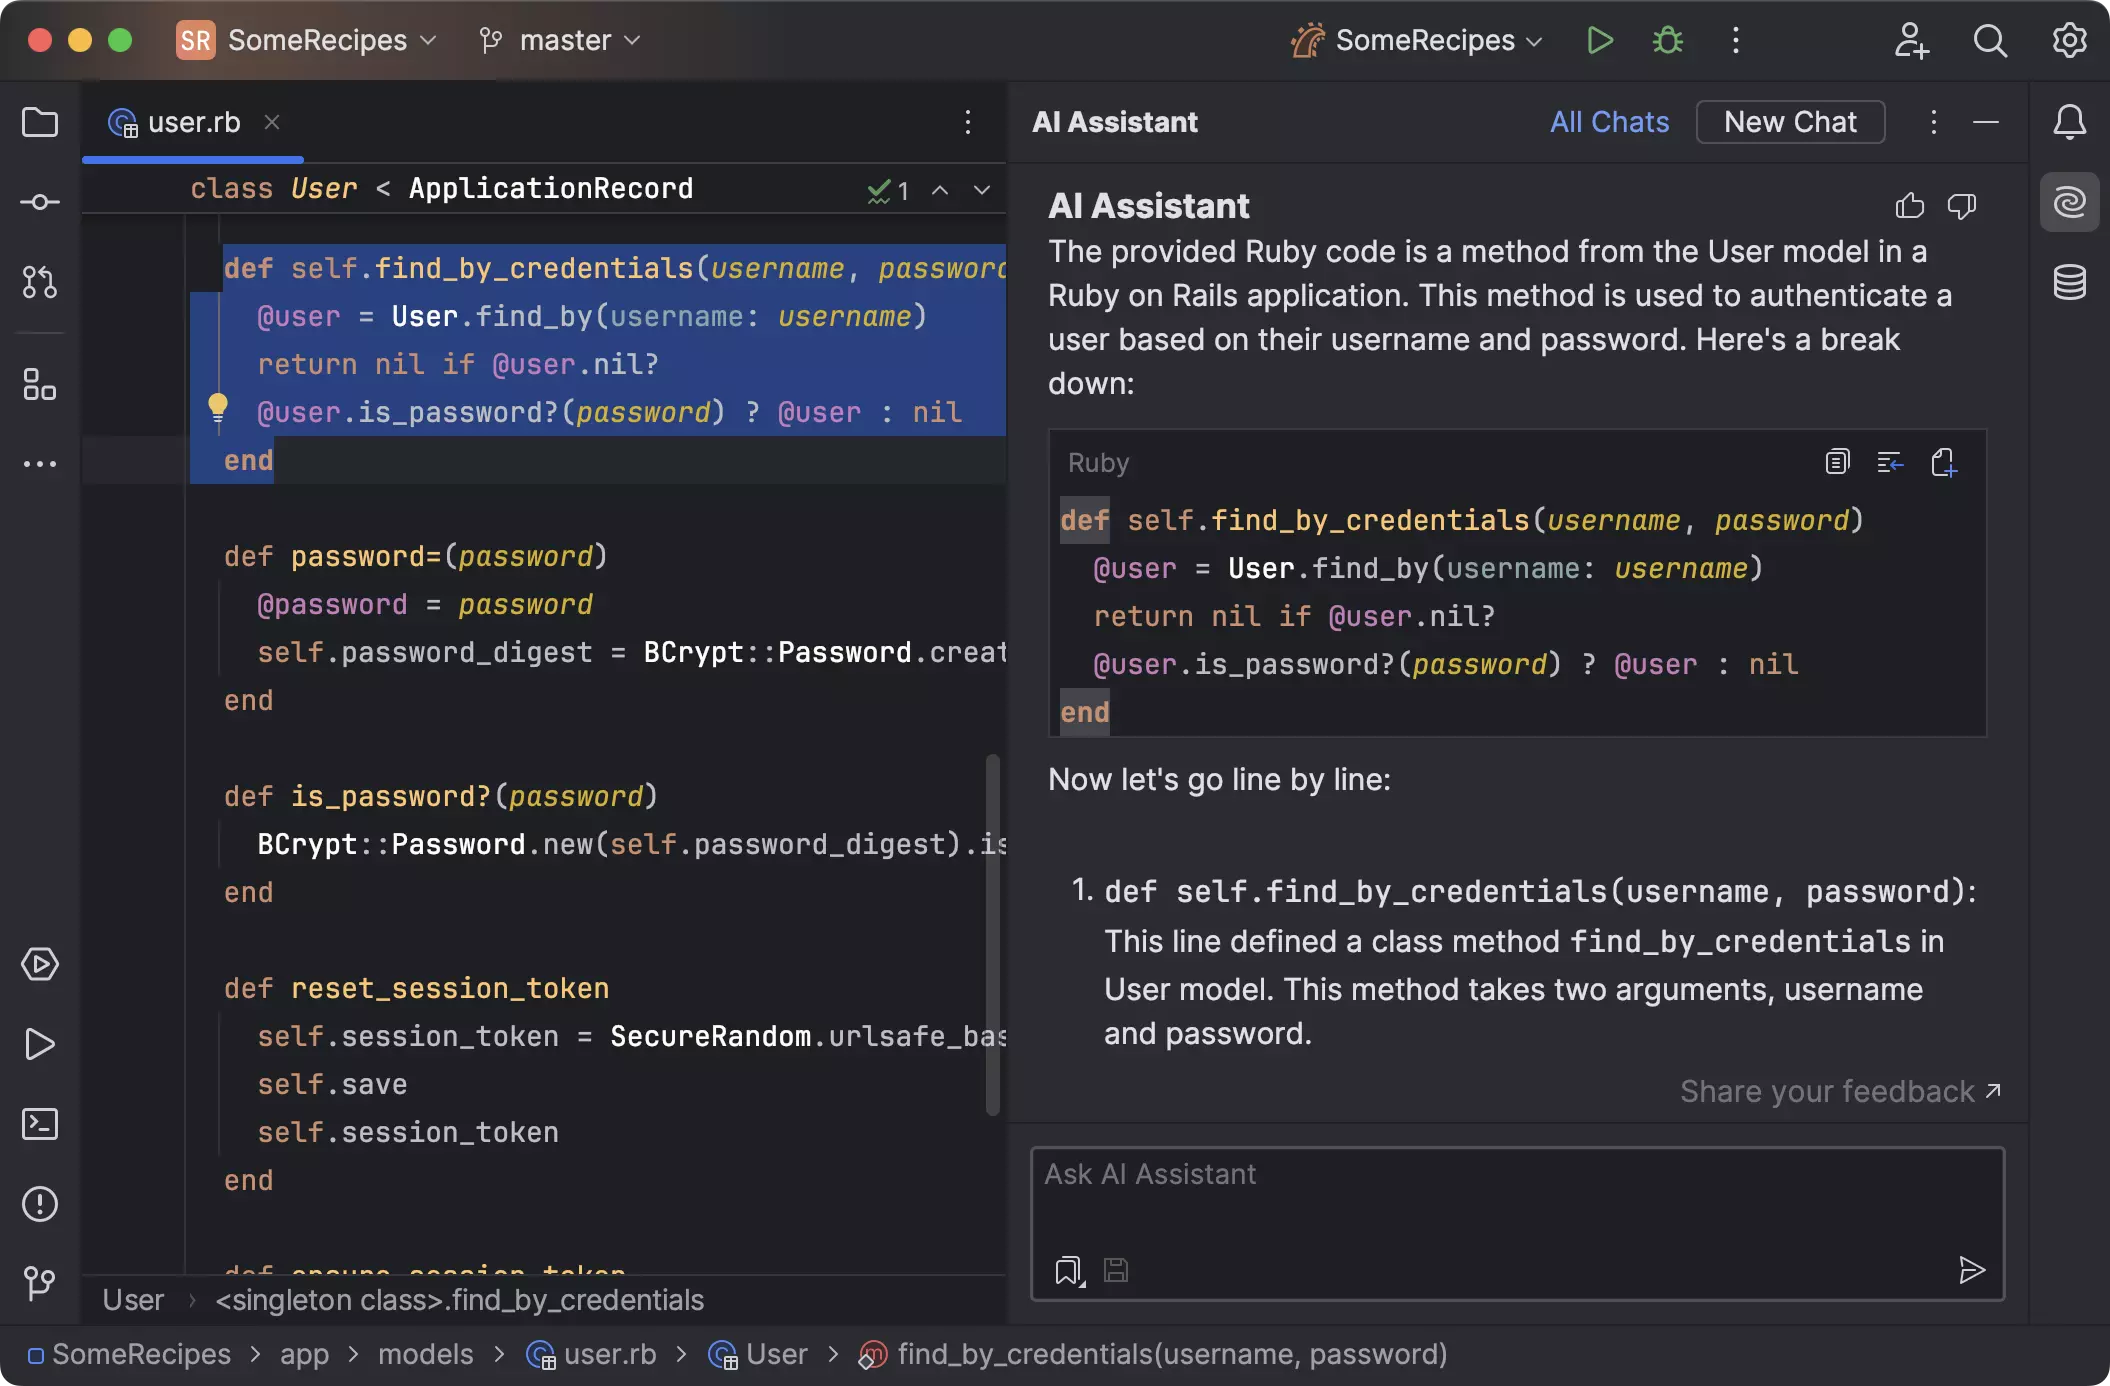The image size is (2110, 1386).
Task: Open the Database tool window
Action: pos(2069,282)
